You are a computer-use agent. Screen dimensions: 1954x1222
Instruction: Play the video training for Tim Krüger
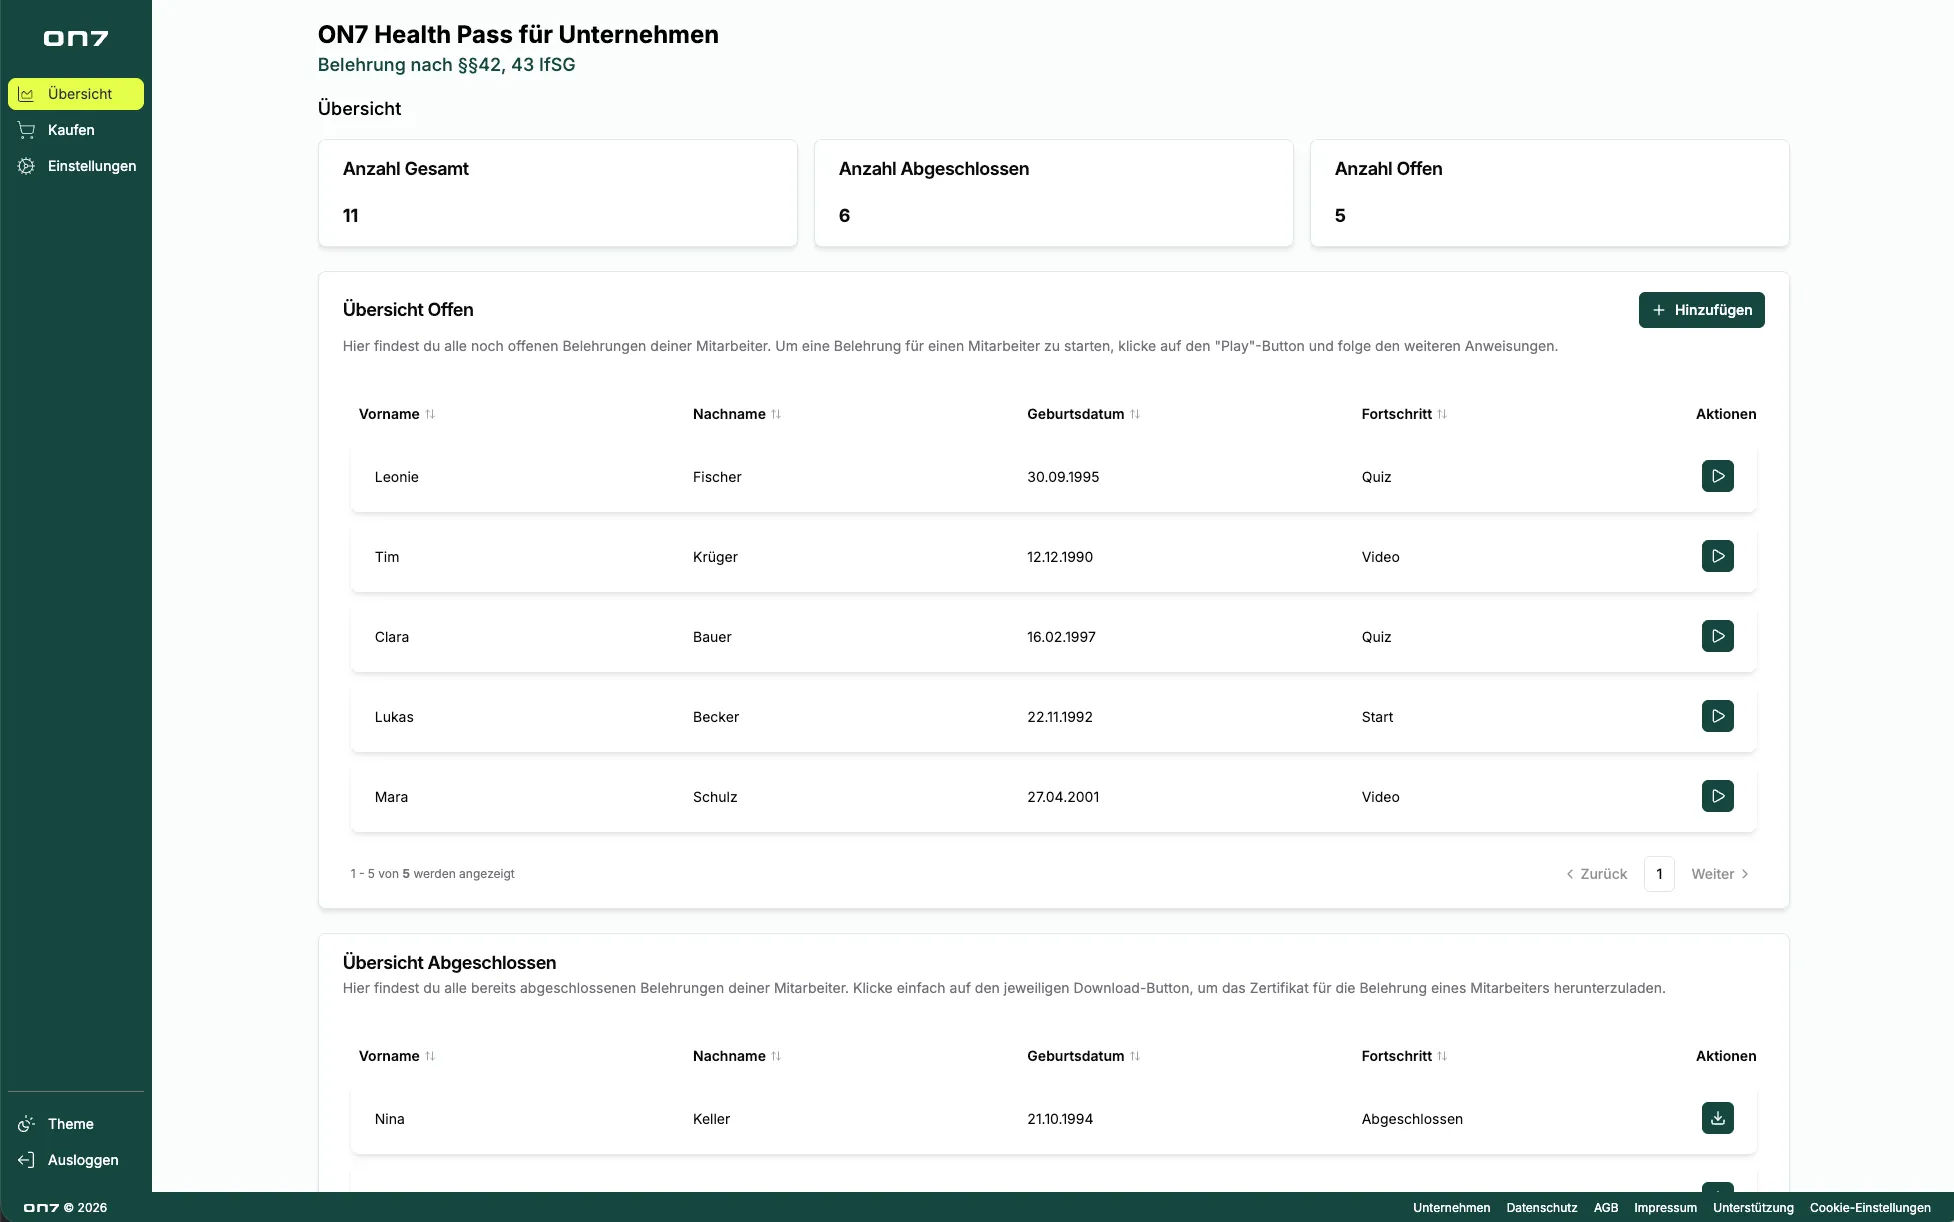(x=1718, y=556)
